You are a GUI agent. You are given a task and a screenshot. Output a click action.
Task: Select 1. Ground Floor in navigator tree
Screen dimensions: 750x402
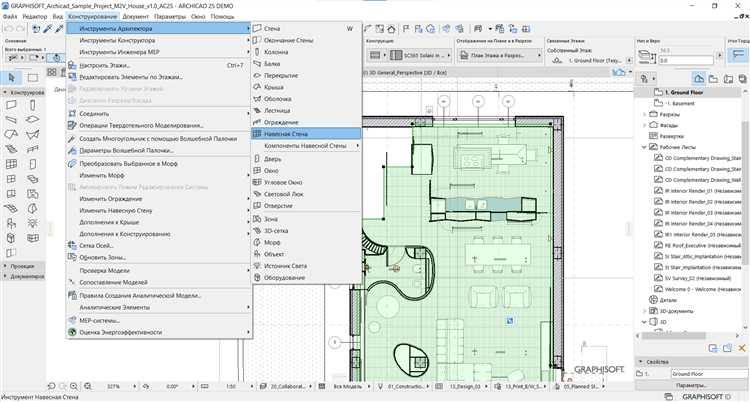[686, 92]
